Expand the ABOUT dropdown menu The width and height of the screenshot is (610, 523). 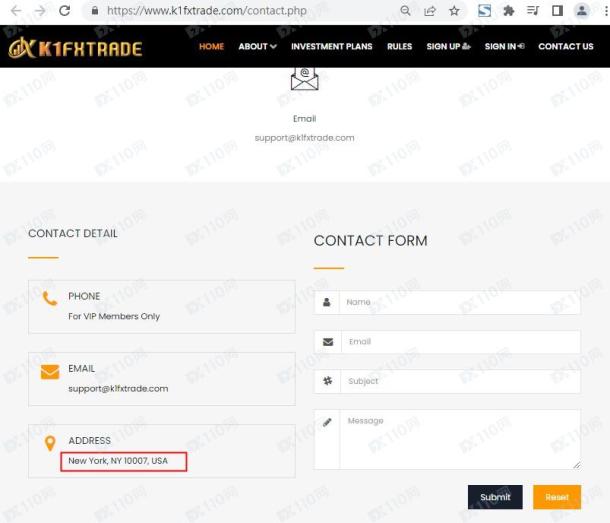pos(257,47)
